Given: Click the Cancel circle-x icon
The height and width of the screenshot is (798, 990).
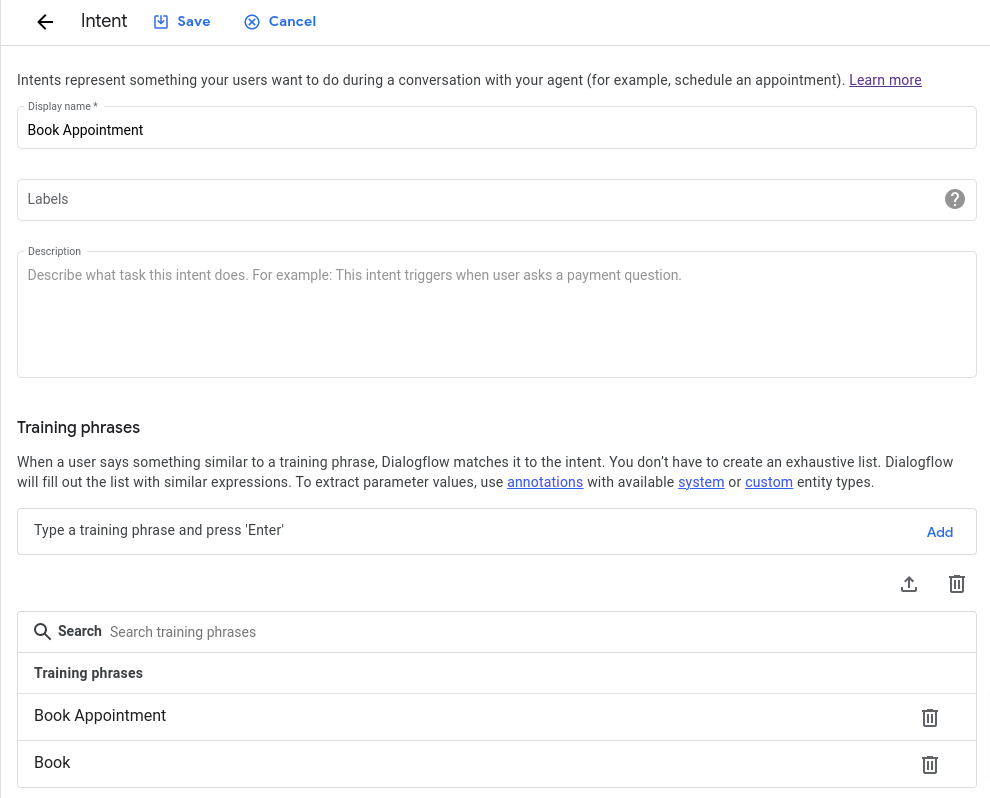Looking at the screenshot, I should pyautogui.click(x=252, y=22).
